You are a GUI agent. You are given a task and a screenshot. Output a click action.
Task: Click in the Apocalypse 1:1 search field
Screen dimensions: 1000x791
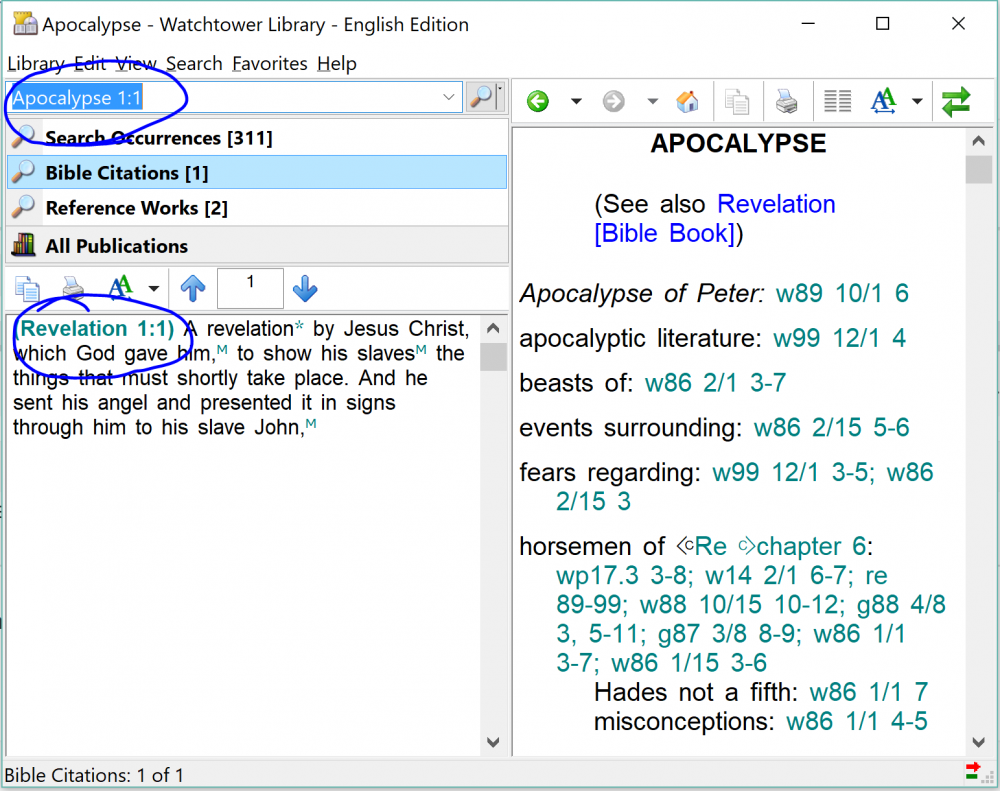pyautogui.click(x=220, y=98)
